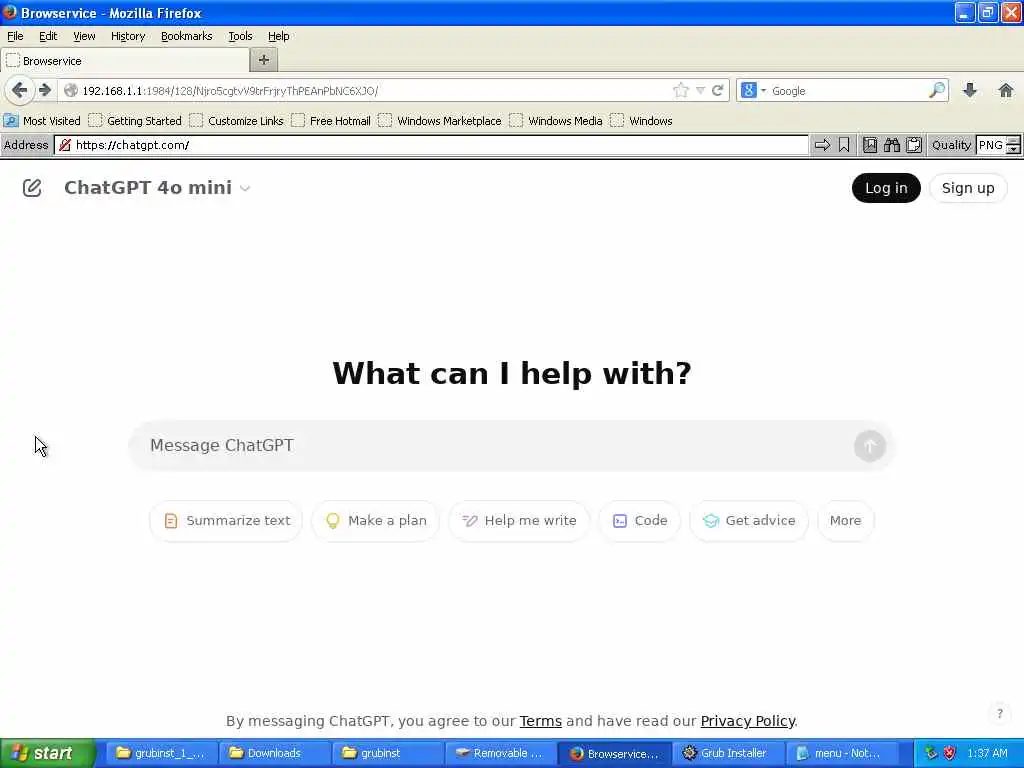Viewport: 1024px width, 768px height.
Task: Open the Help menu
Action: tap(279, 36)
